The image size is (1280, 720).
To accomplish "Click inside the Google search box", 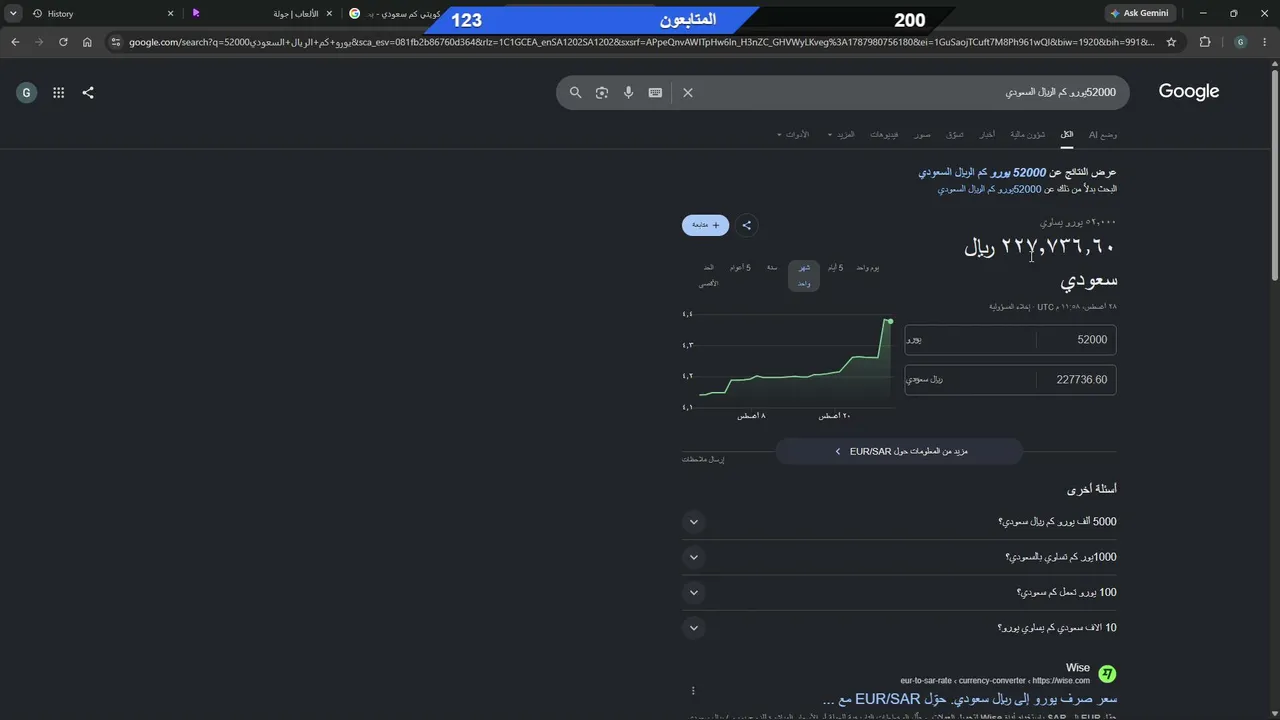I will click(x=900, y=92).
